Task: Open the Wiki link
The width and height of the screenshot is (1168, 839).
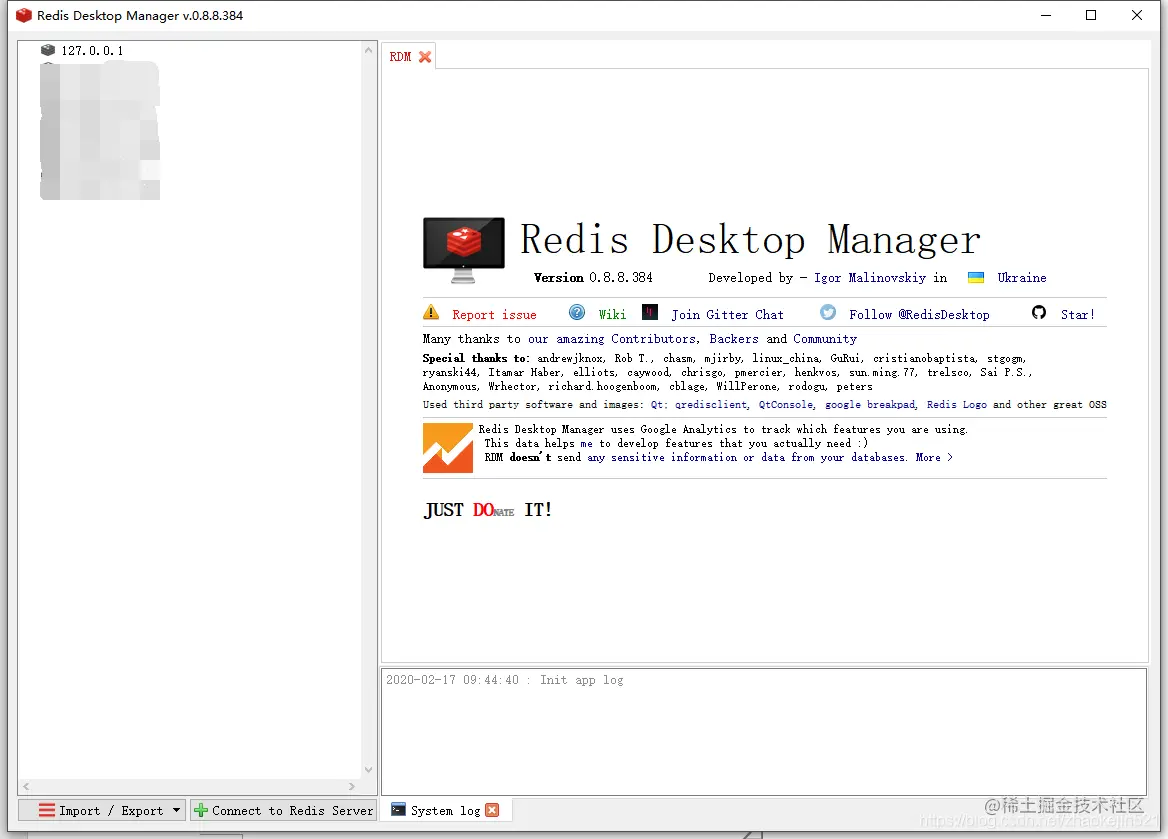Action: tap(612, 314)
